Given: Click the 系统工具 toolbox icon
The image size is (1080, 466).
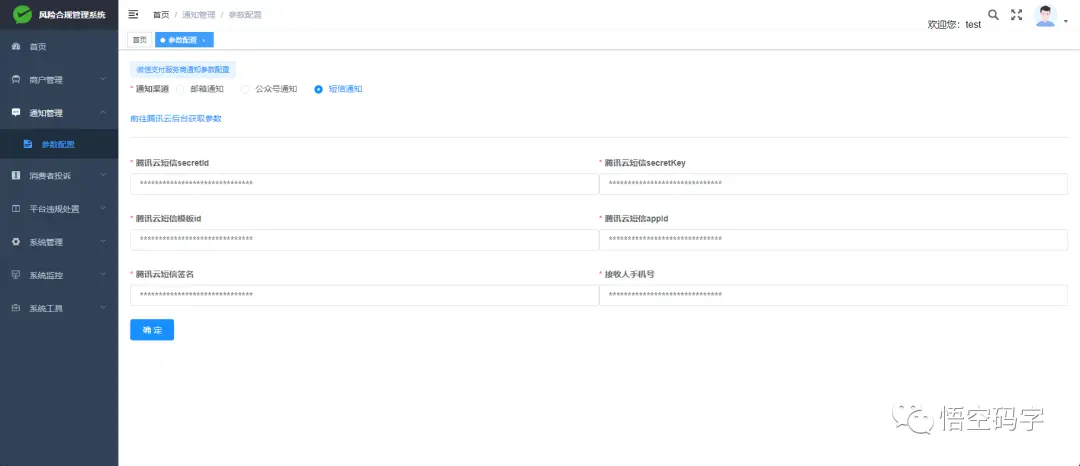Looking at the screenshot, I should pos(17,308).
